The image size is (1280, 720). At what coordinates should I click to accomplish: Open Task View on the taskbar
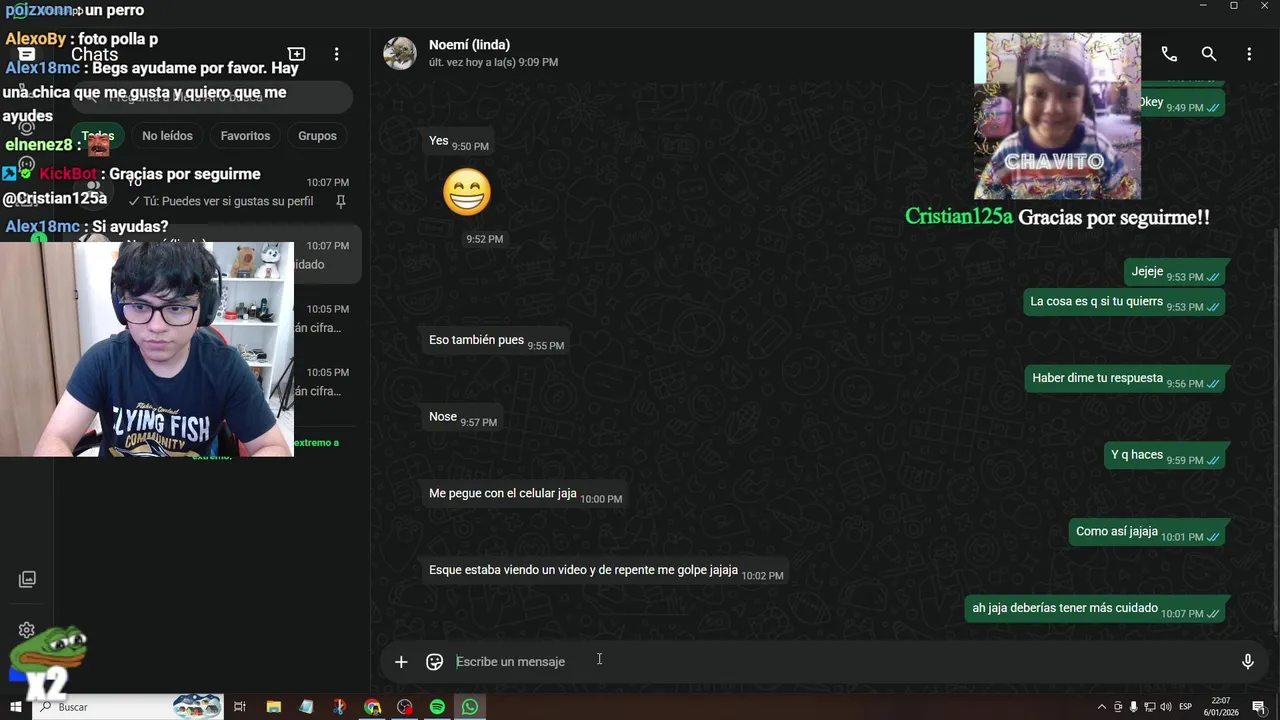point(240,707)
